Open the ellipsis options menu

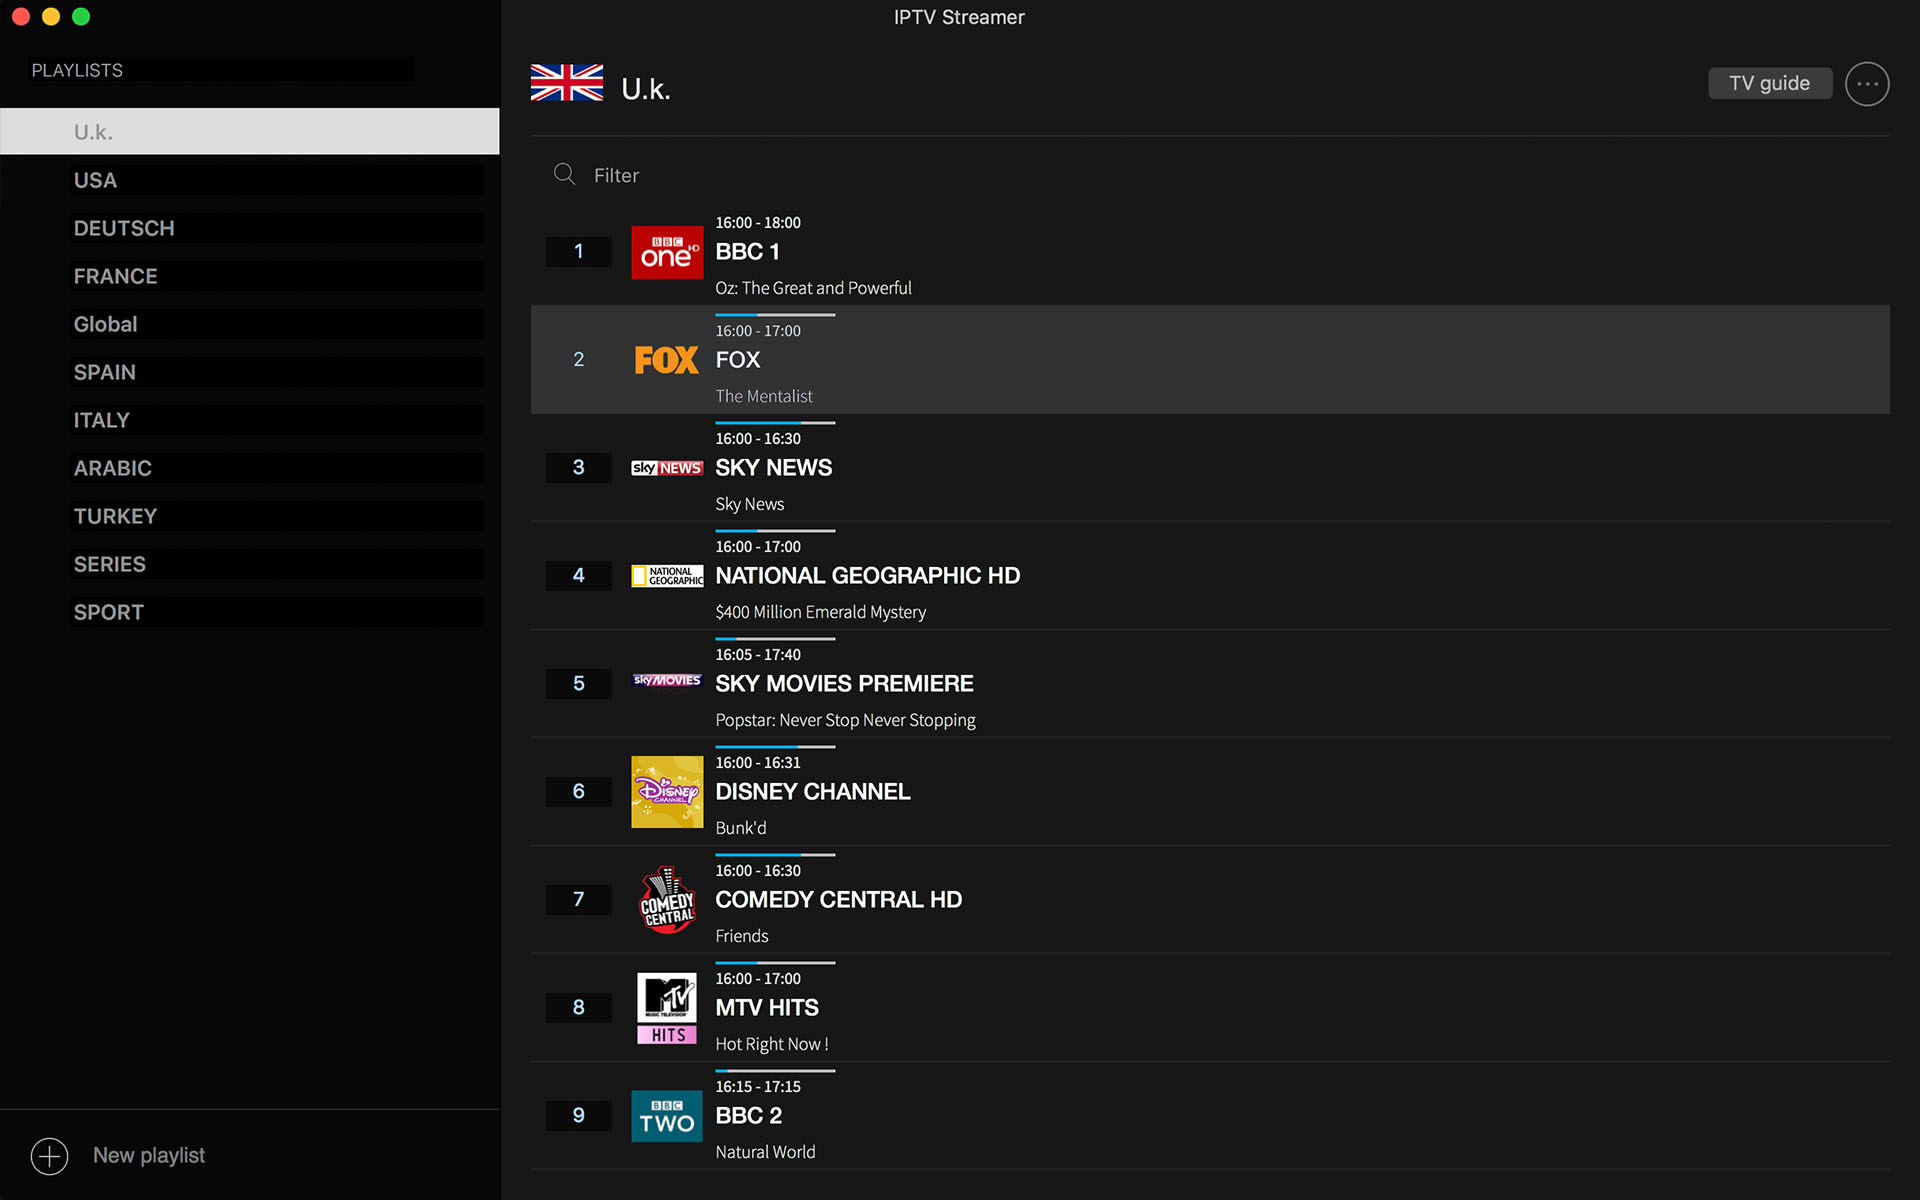[x=1866, y=83]
